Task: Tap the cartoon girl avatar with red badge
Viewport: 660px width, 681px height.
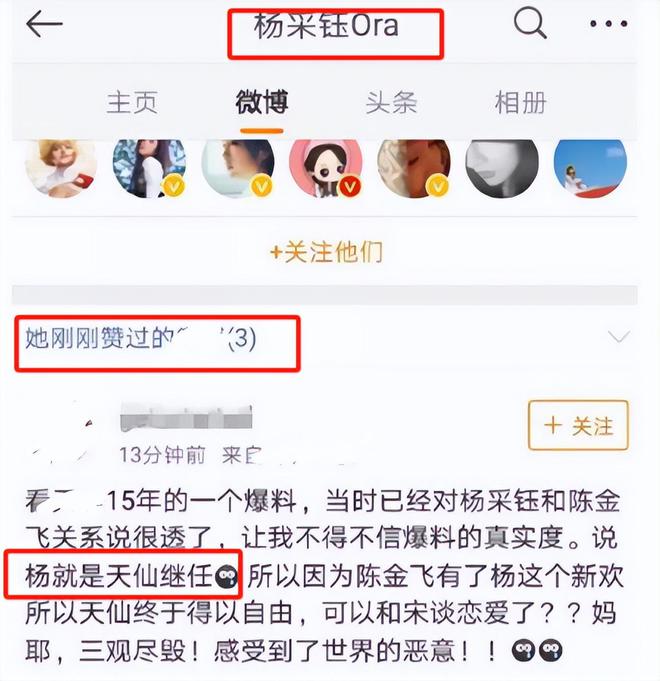Action: (x=326, y=168)
